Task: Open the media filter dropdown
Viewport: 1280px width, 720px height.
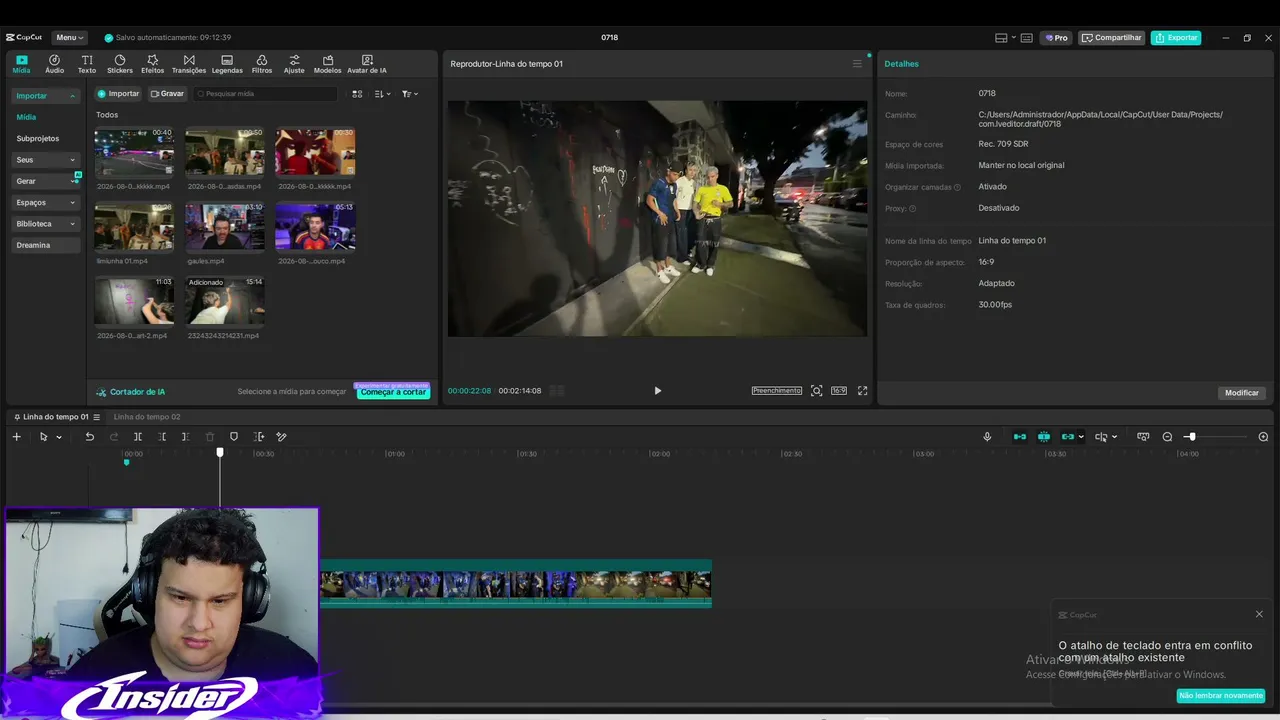Action: click(410, 94)
